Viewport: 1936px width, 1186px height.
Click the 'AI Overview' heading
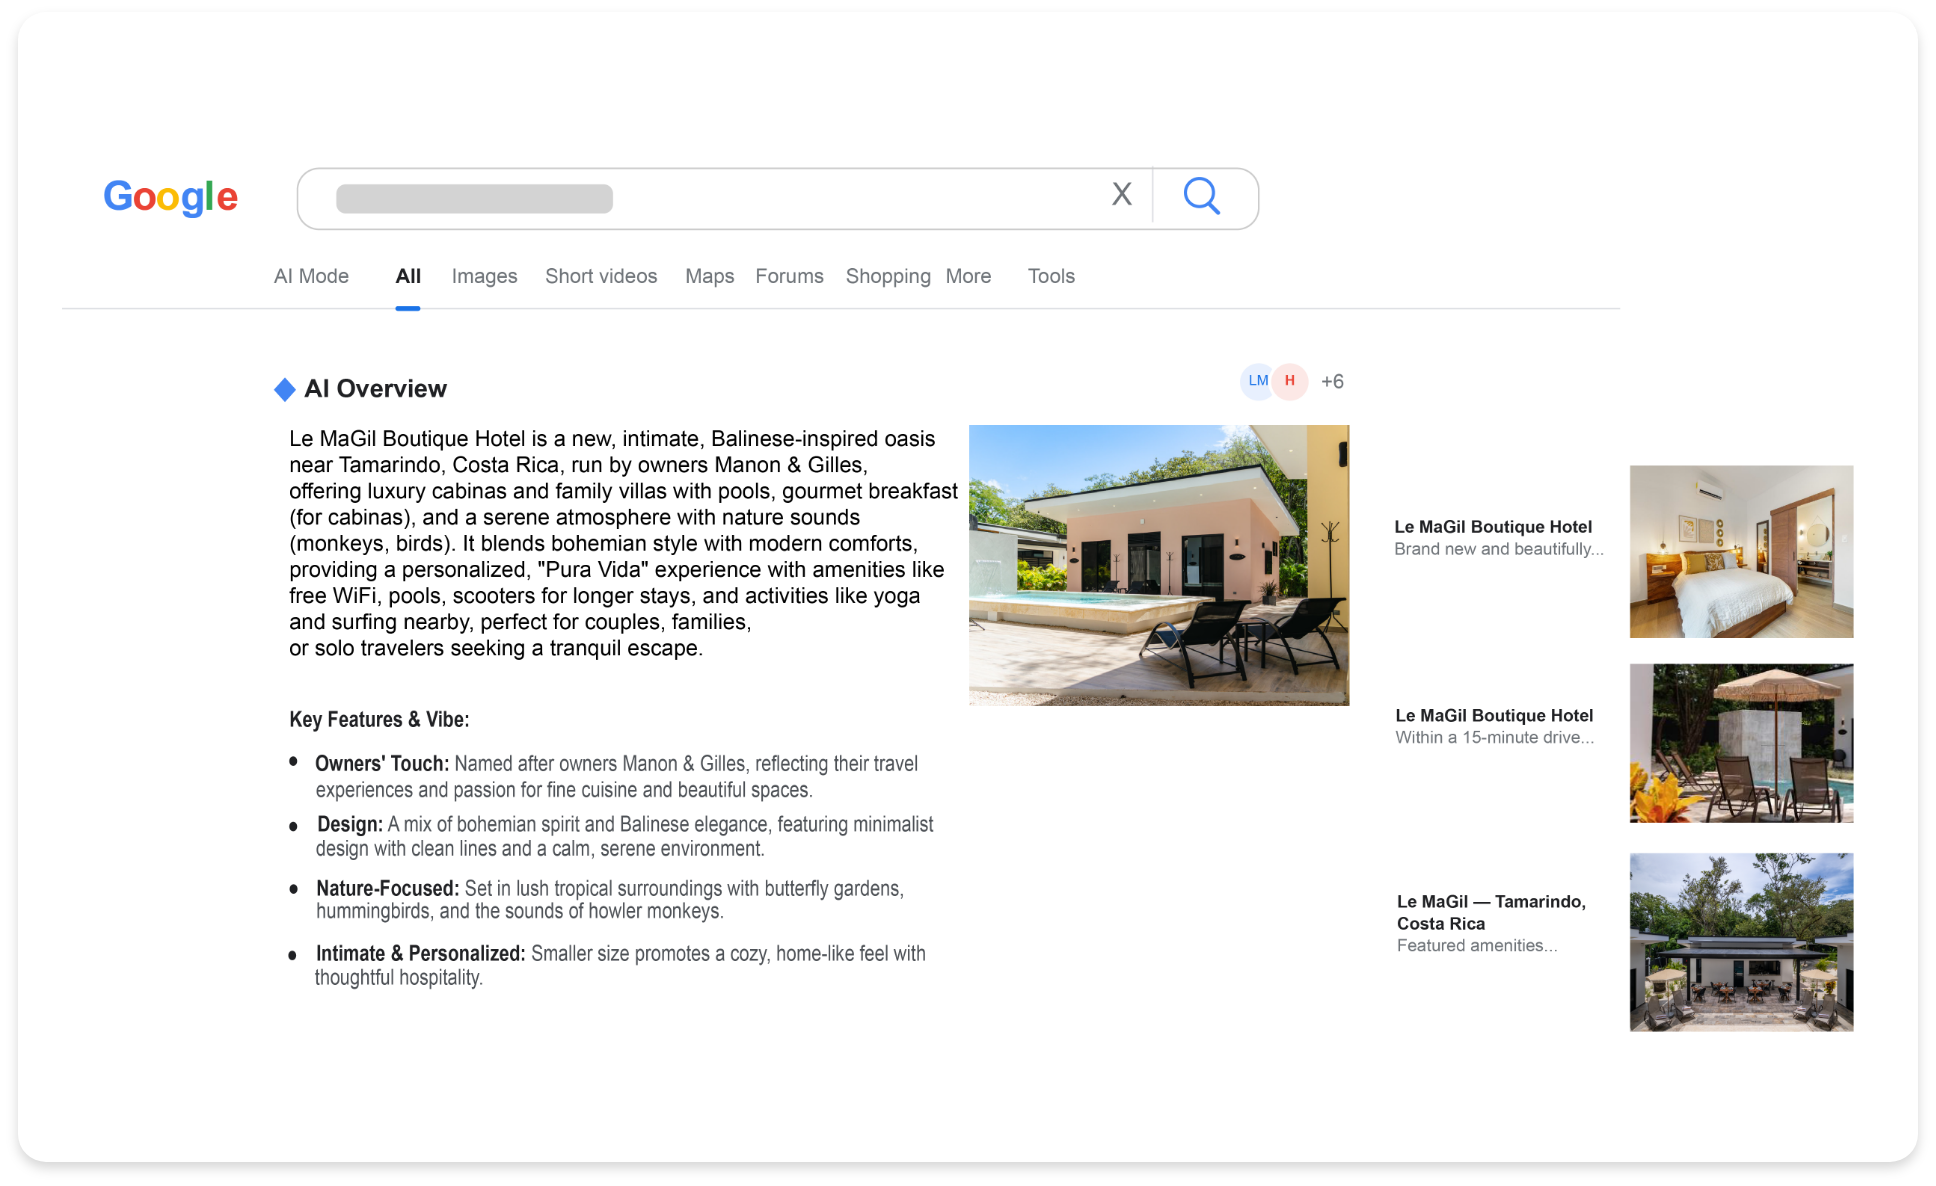pyautogui.click(x=375, y=389)
